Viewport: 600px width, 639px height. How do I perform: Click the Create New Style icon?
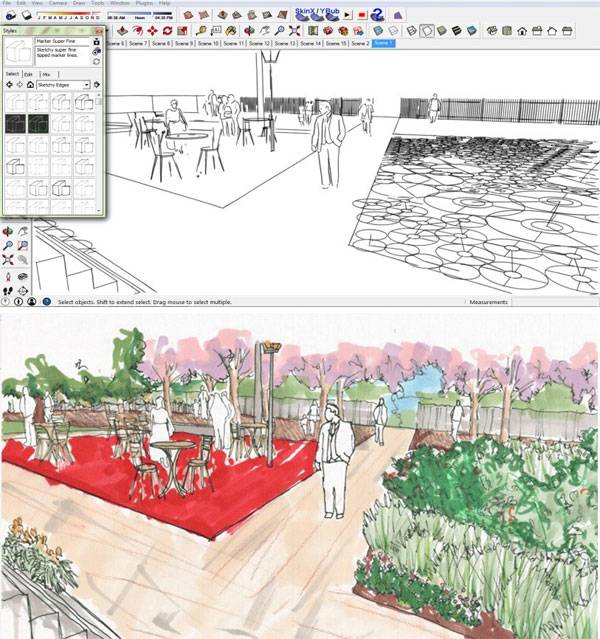pos(96,40)
